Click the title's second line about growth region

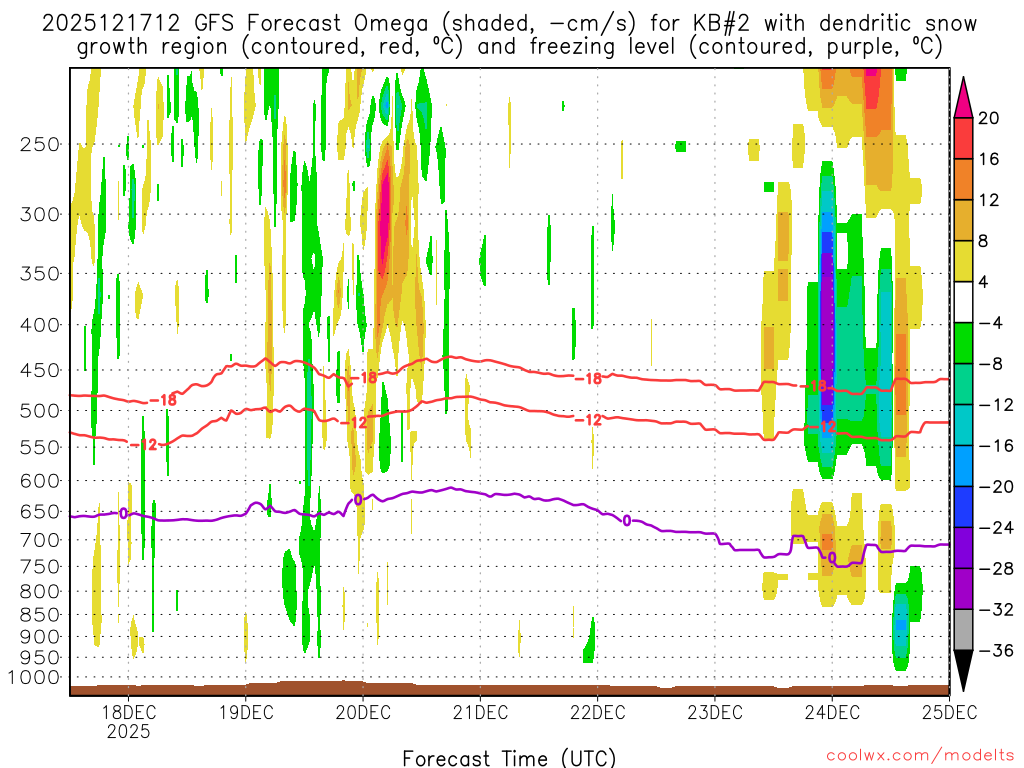click(x=509, y=47)
